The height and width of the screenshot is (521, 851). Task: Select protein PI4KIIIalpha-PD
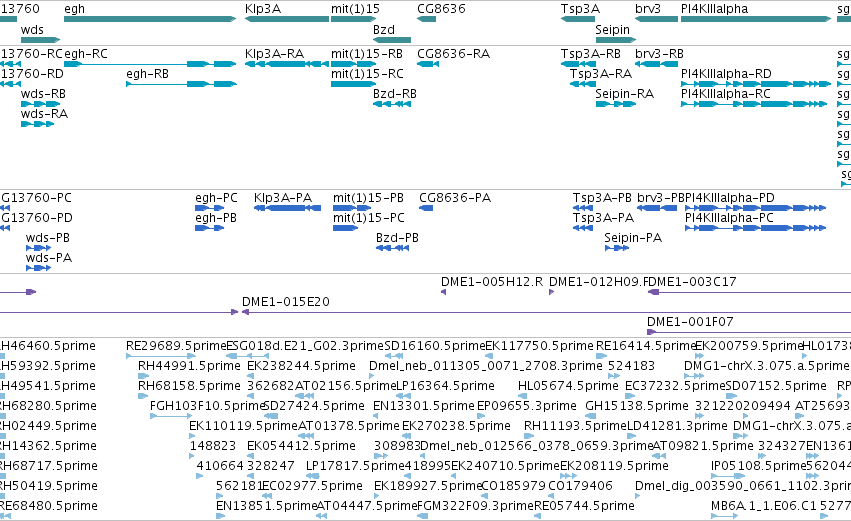click(755, 208)
